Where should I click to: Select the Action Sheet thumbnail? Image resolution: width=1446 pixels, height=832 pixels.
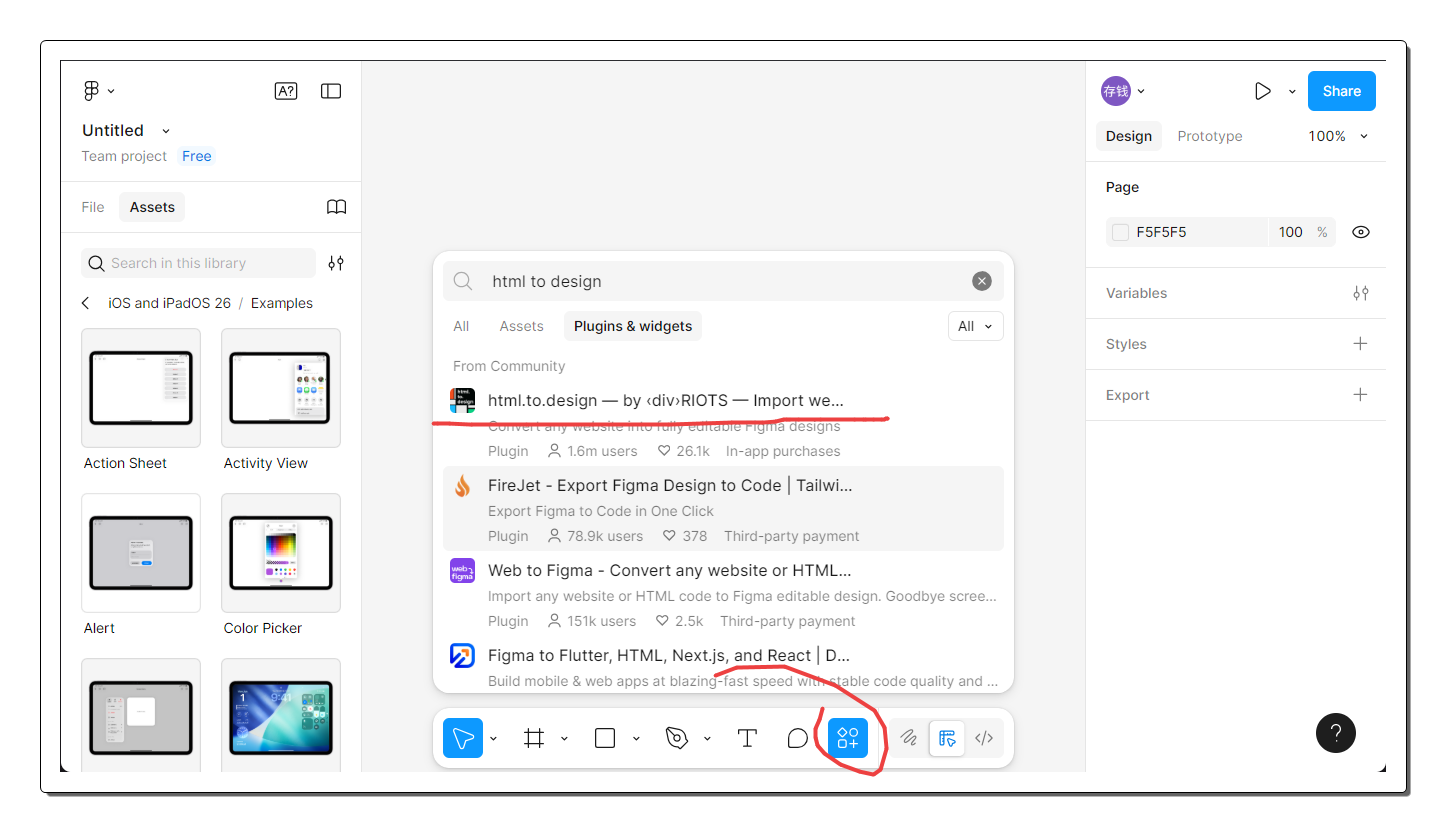[140, 388]
